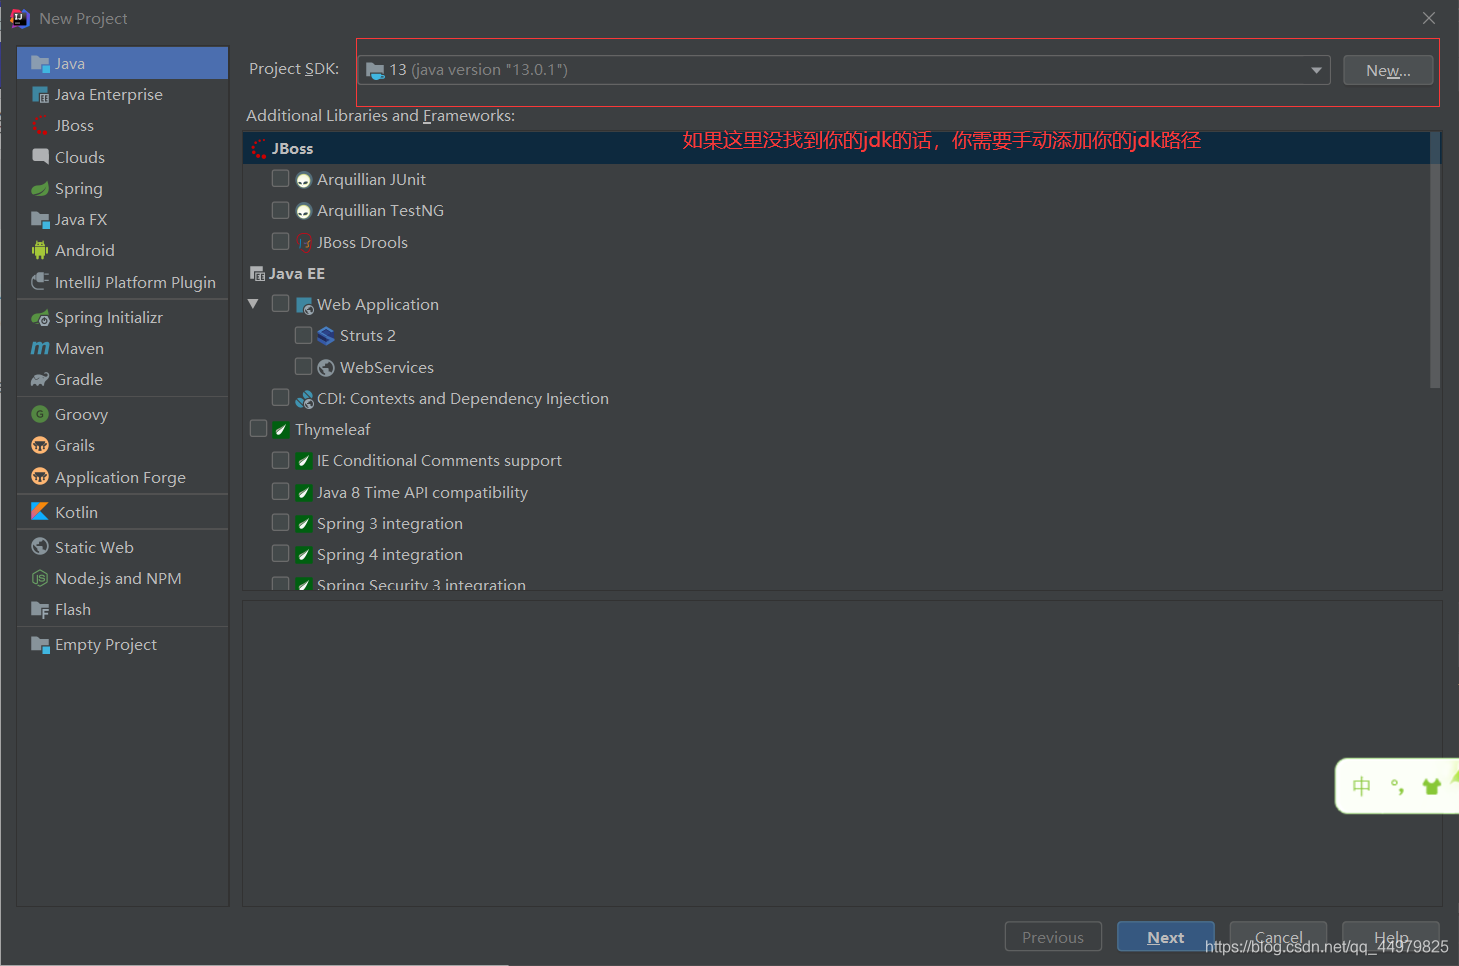Click the frameworks list vertical scrollbar
This screenshot has width=1459, height=966.
pos(1435,260)
